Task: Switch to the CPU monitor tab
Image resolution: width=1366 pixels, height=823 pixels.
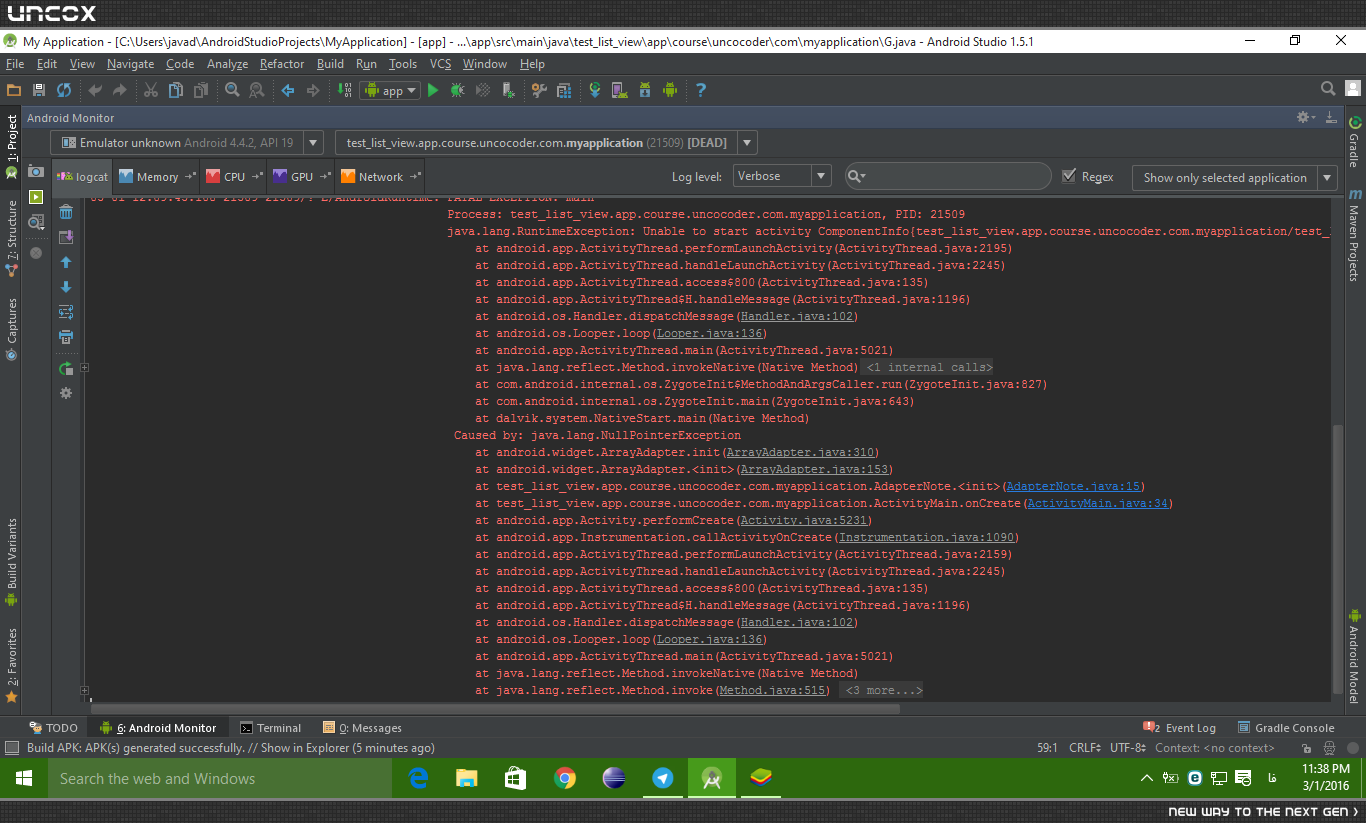Action: tap(234, 177)
